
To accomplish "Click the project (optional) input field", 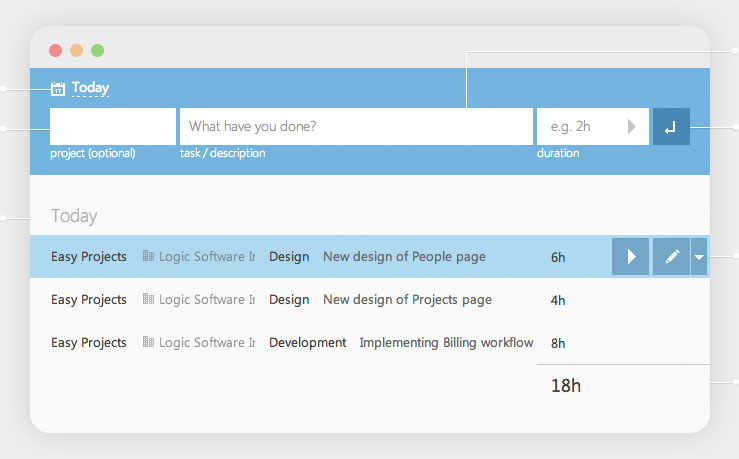I will pos(113,126).
